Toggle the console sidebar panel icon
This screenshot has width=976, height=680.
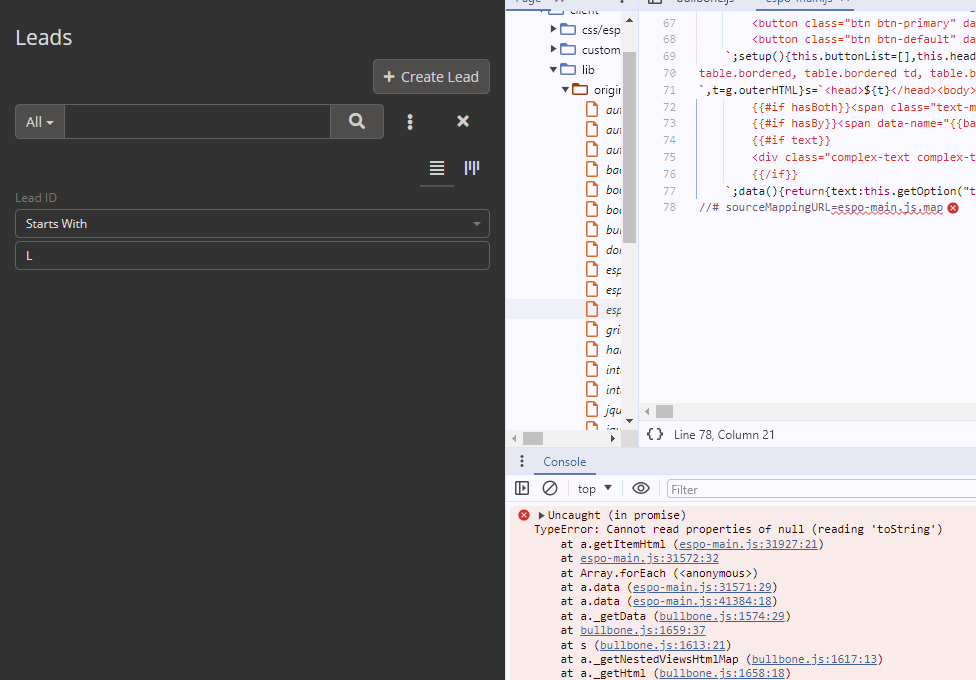click(x=522, y=488)
